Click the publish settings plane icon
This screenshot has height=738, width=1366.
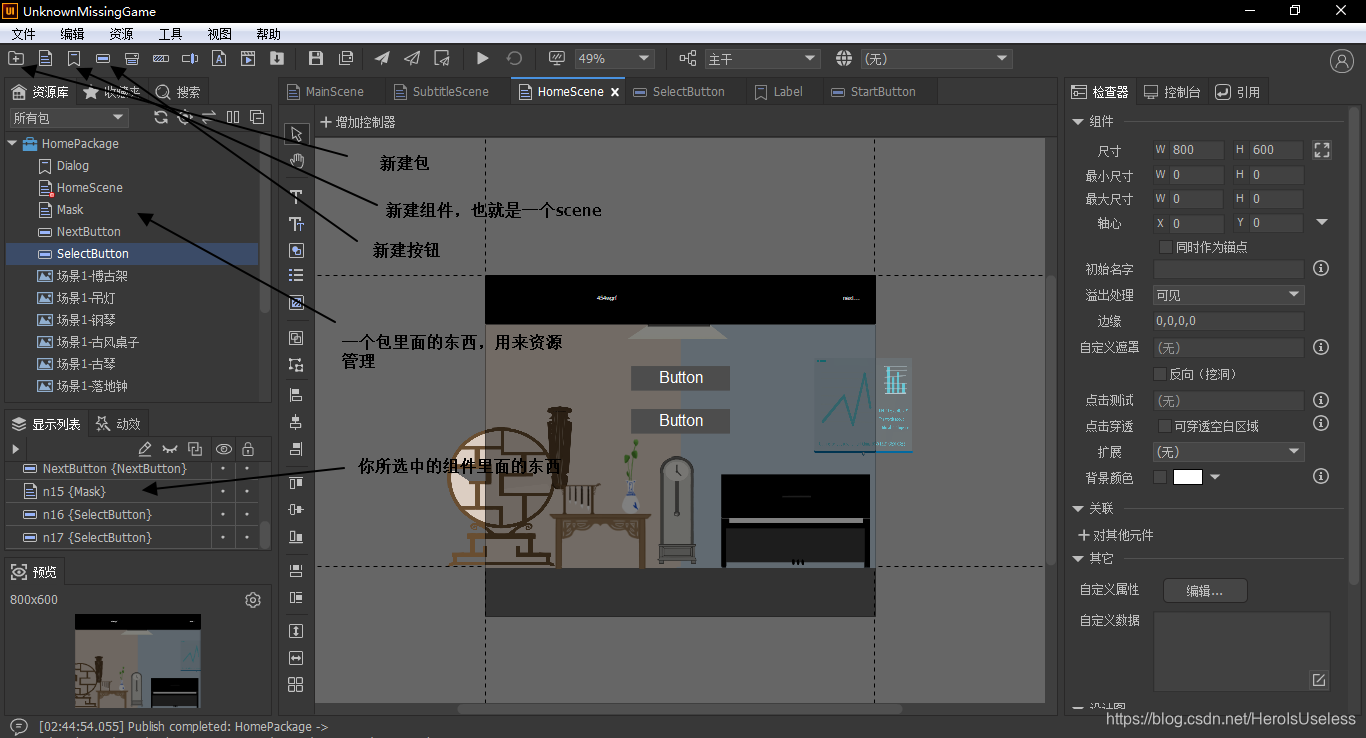440,59
